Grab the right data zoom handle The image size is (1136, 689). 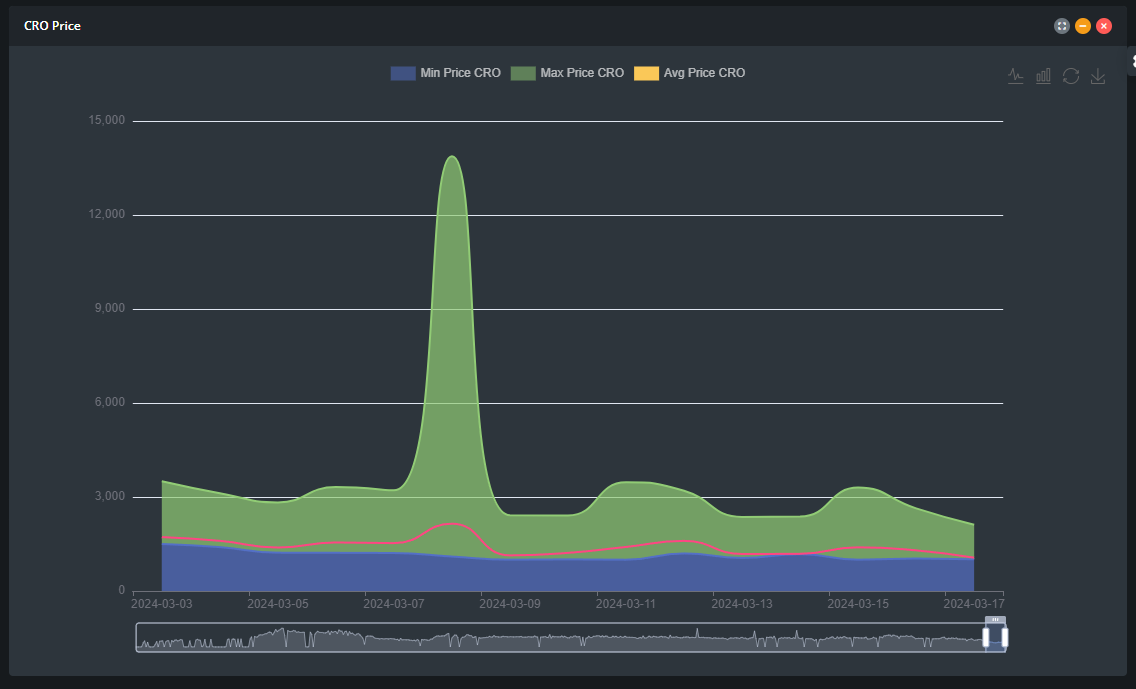(x=1005, y=638)
